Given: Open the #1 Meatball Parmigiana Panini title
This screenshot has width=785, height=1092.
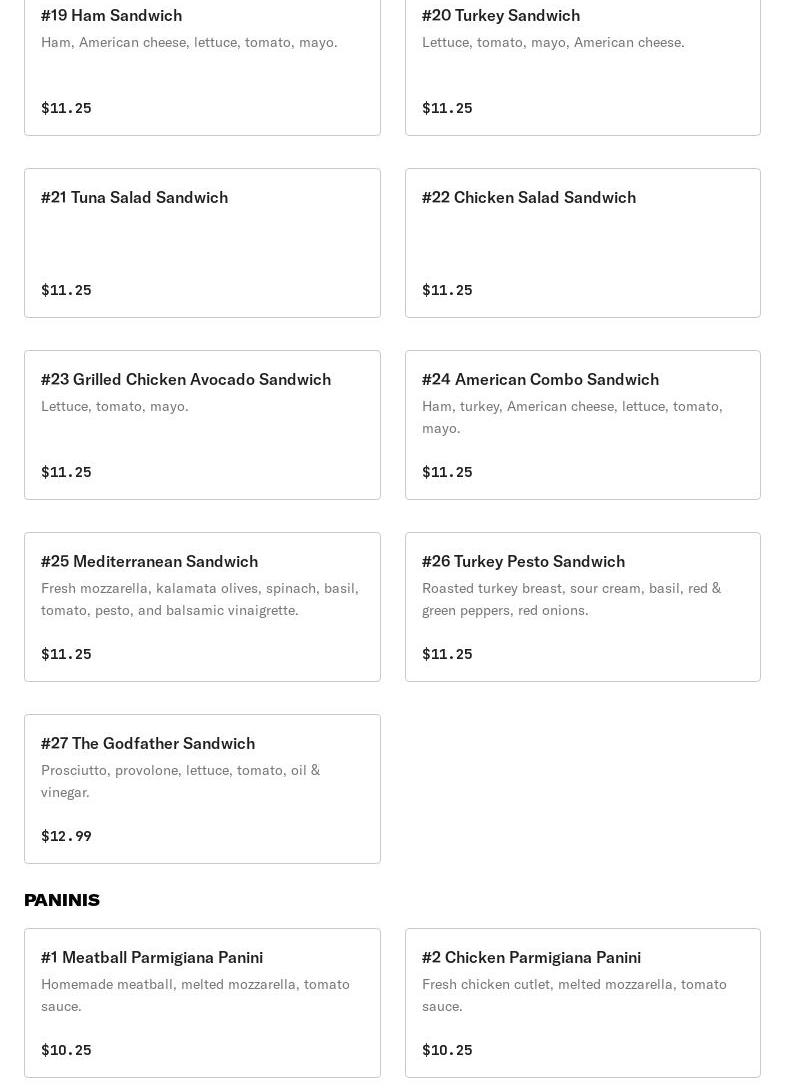Looking at the screenshot, I should point(152,957).
